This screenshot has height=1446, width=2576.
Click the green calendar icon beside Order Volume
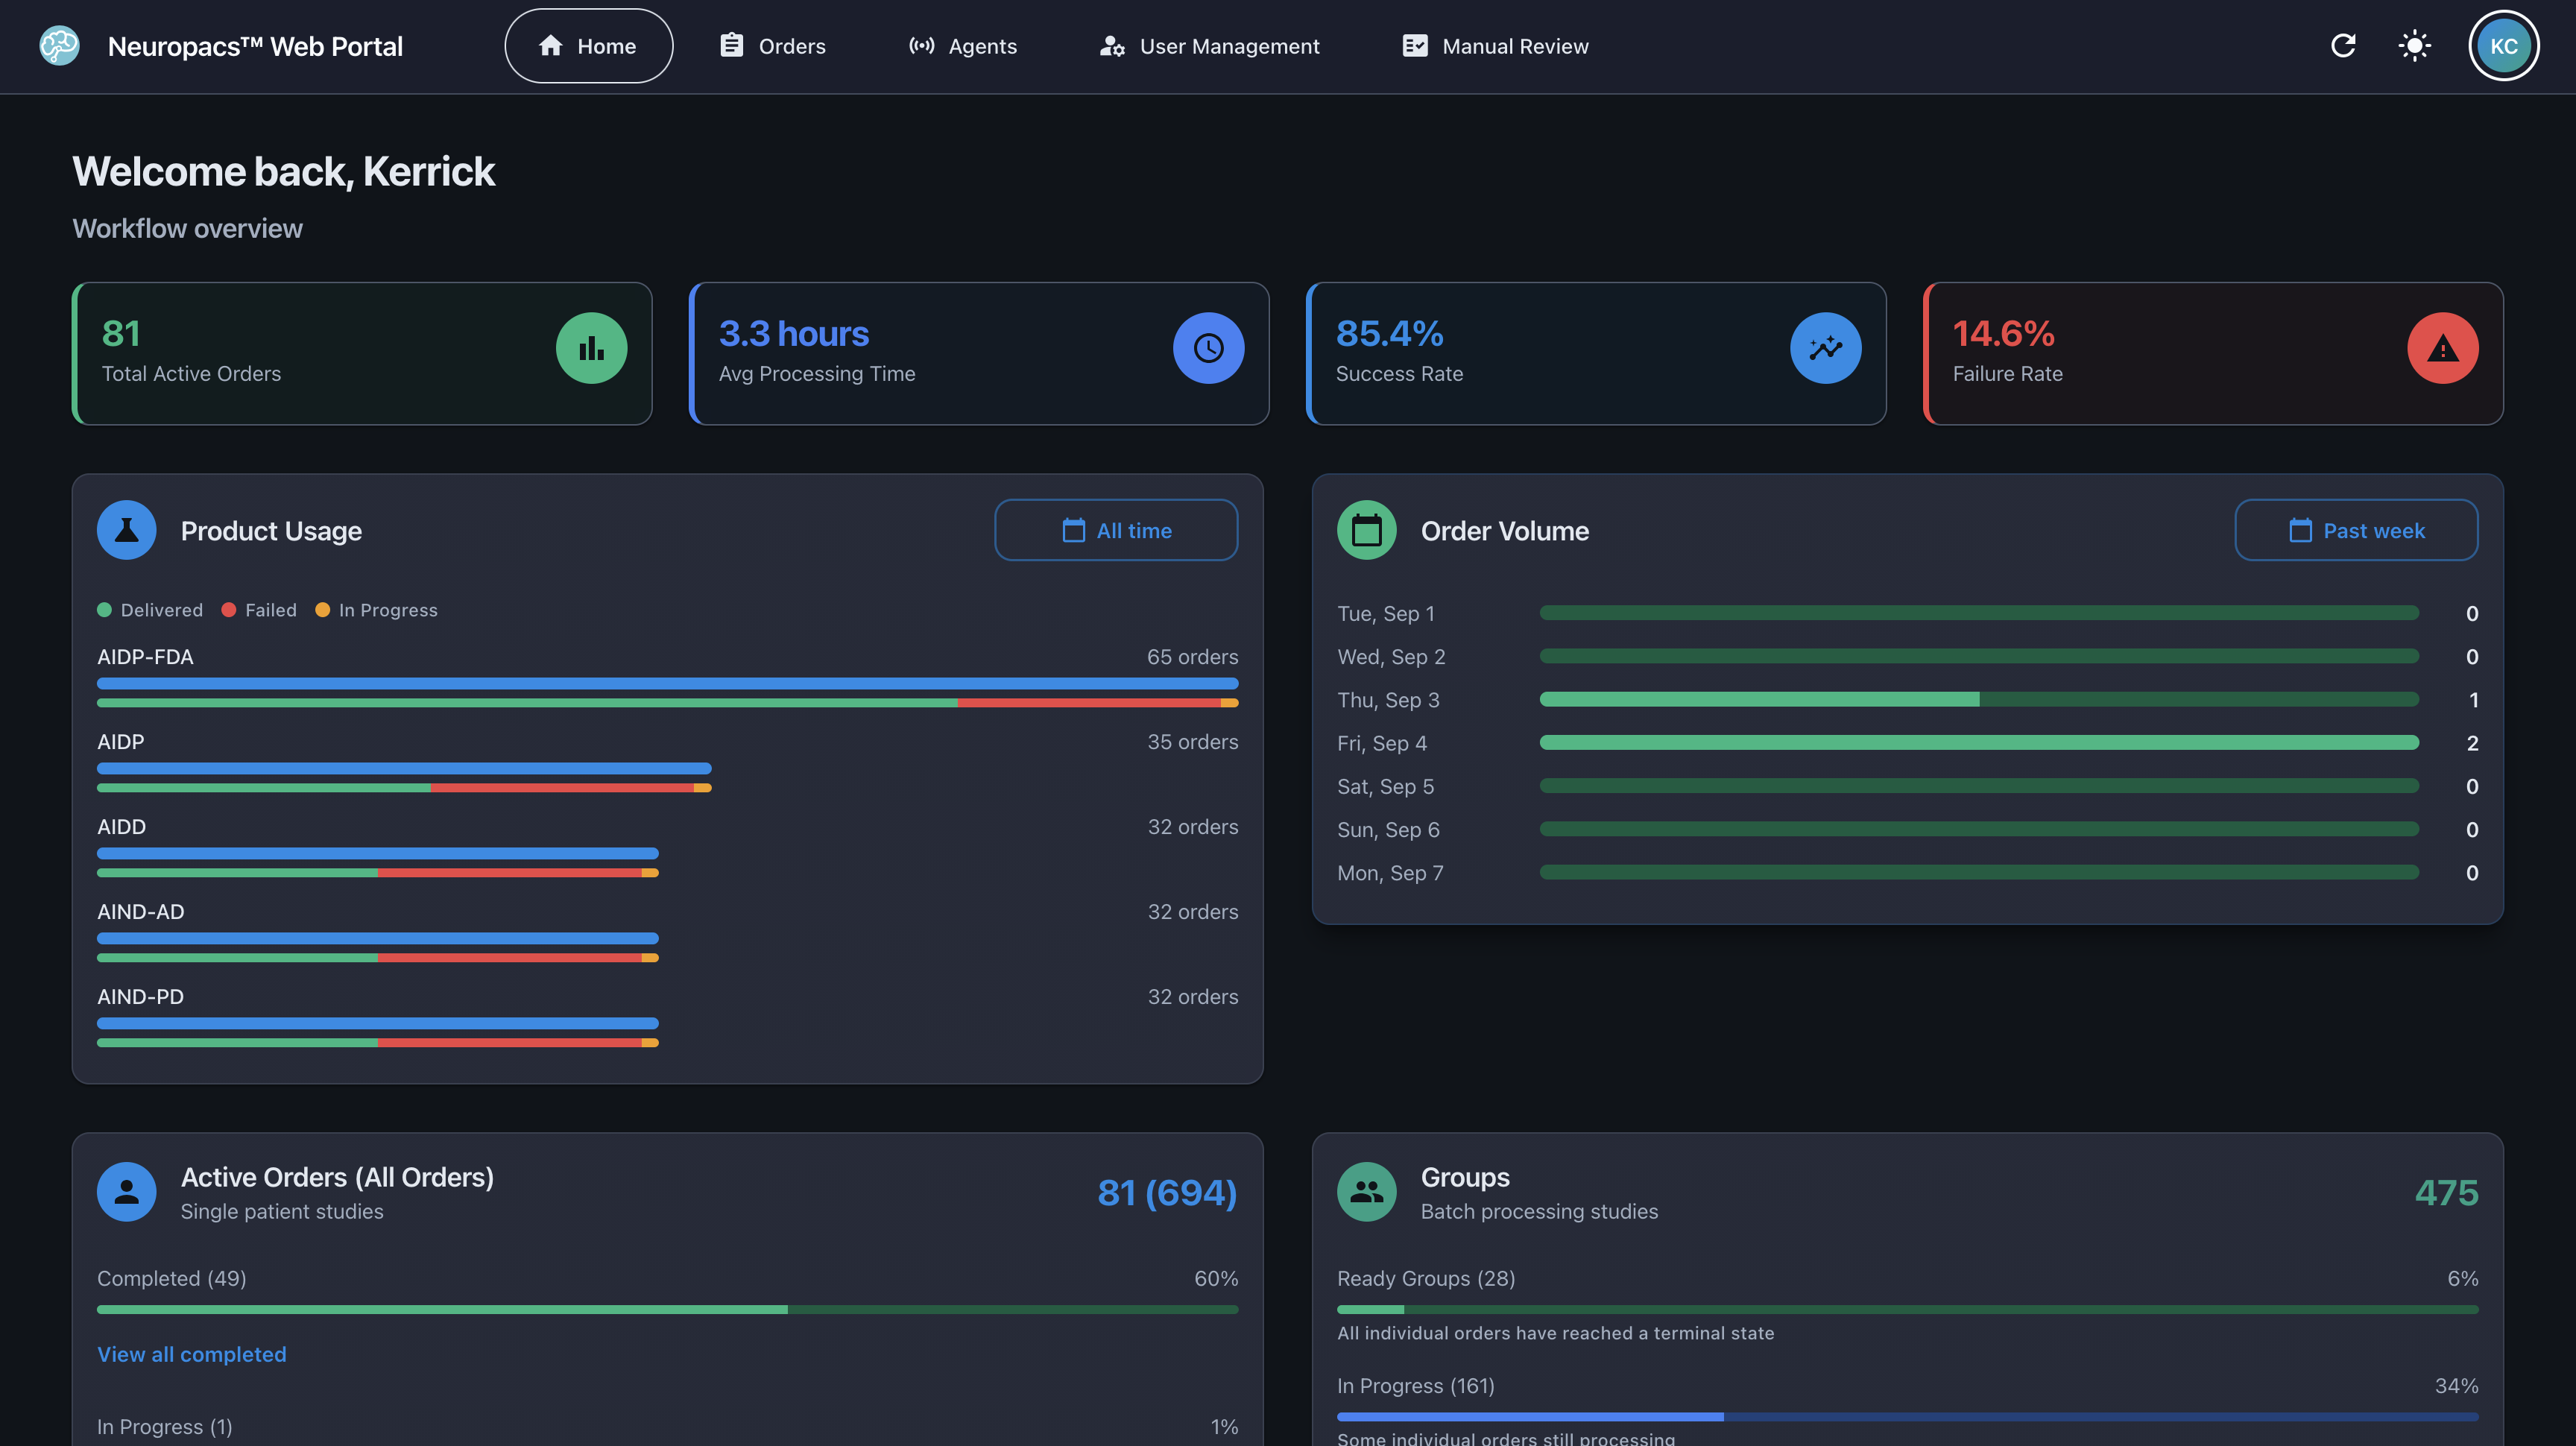click(x=1367, y=530)
